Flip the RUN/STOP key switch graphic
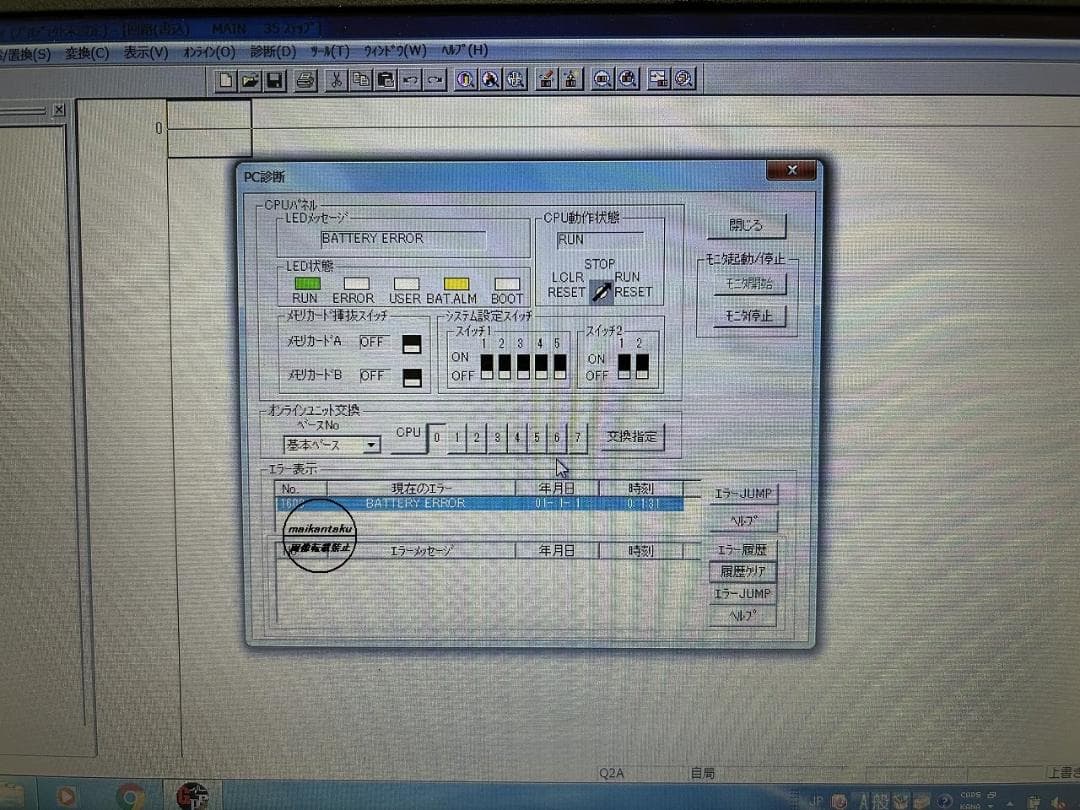 tap(600, 290)
